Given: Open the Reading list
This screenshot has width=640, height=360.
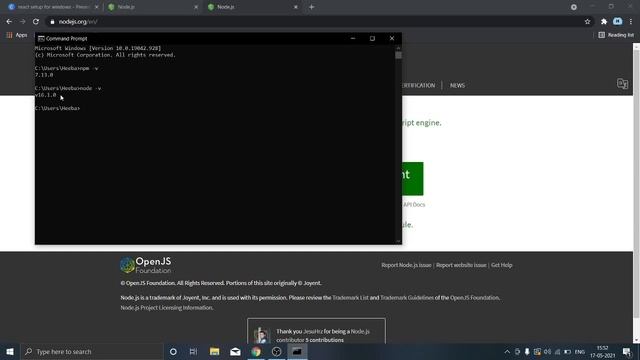Looking at the screenshot, I should click(x=616, y=35).
